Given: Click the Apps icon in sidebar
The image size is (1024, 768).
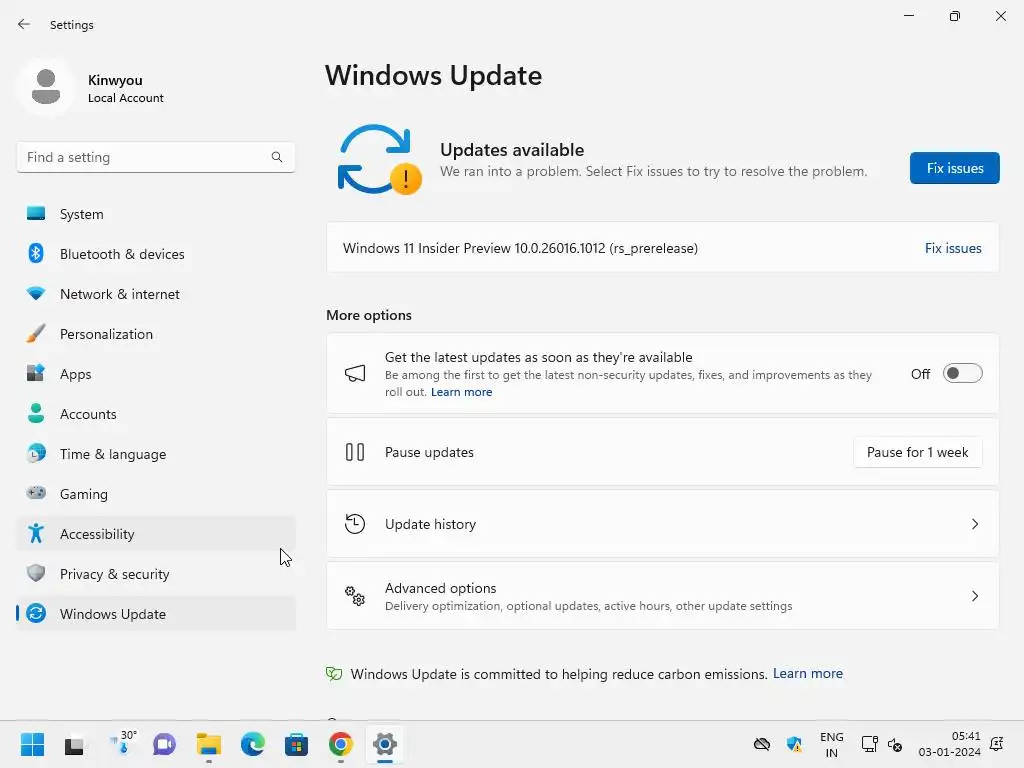Looking at the screenshot, I should click(36, 374).
